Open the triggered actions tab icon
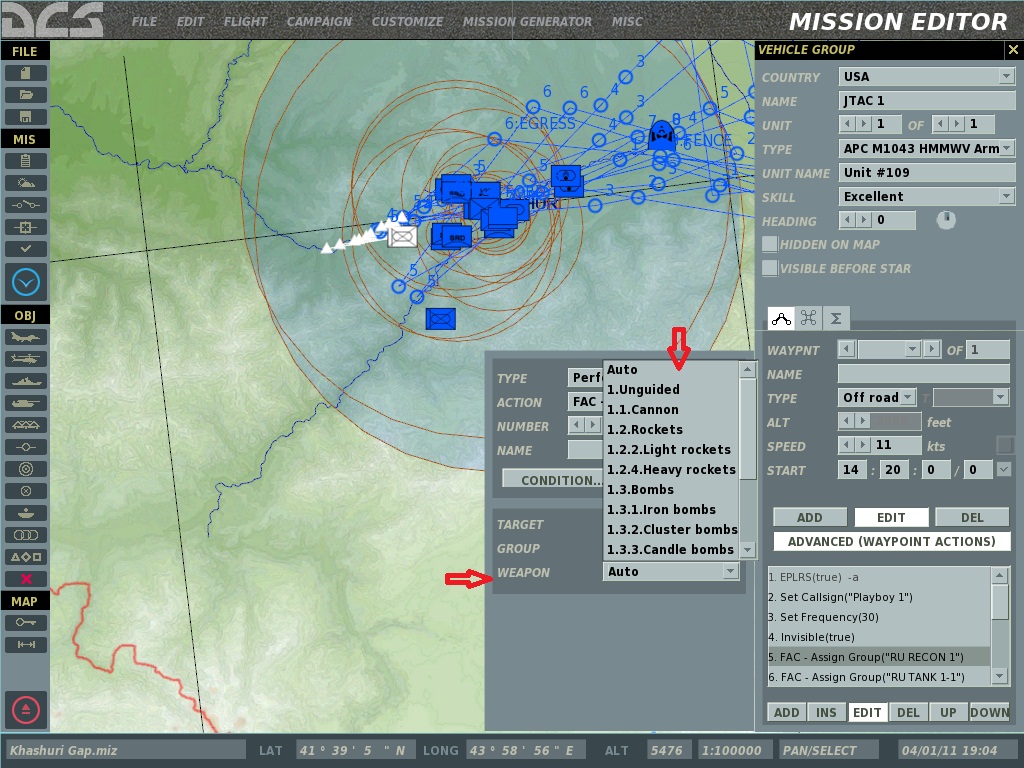The width and height of the screenshot is (1024, 768). [808, 318]
